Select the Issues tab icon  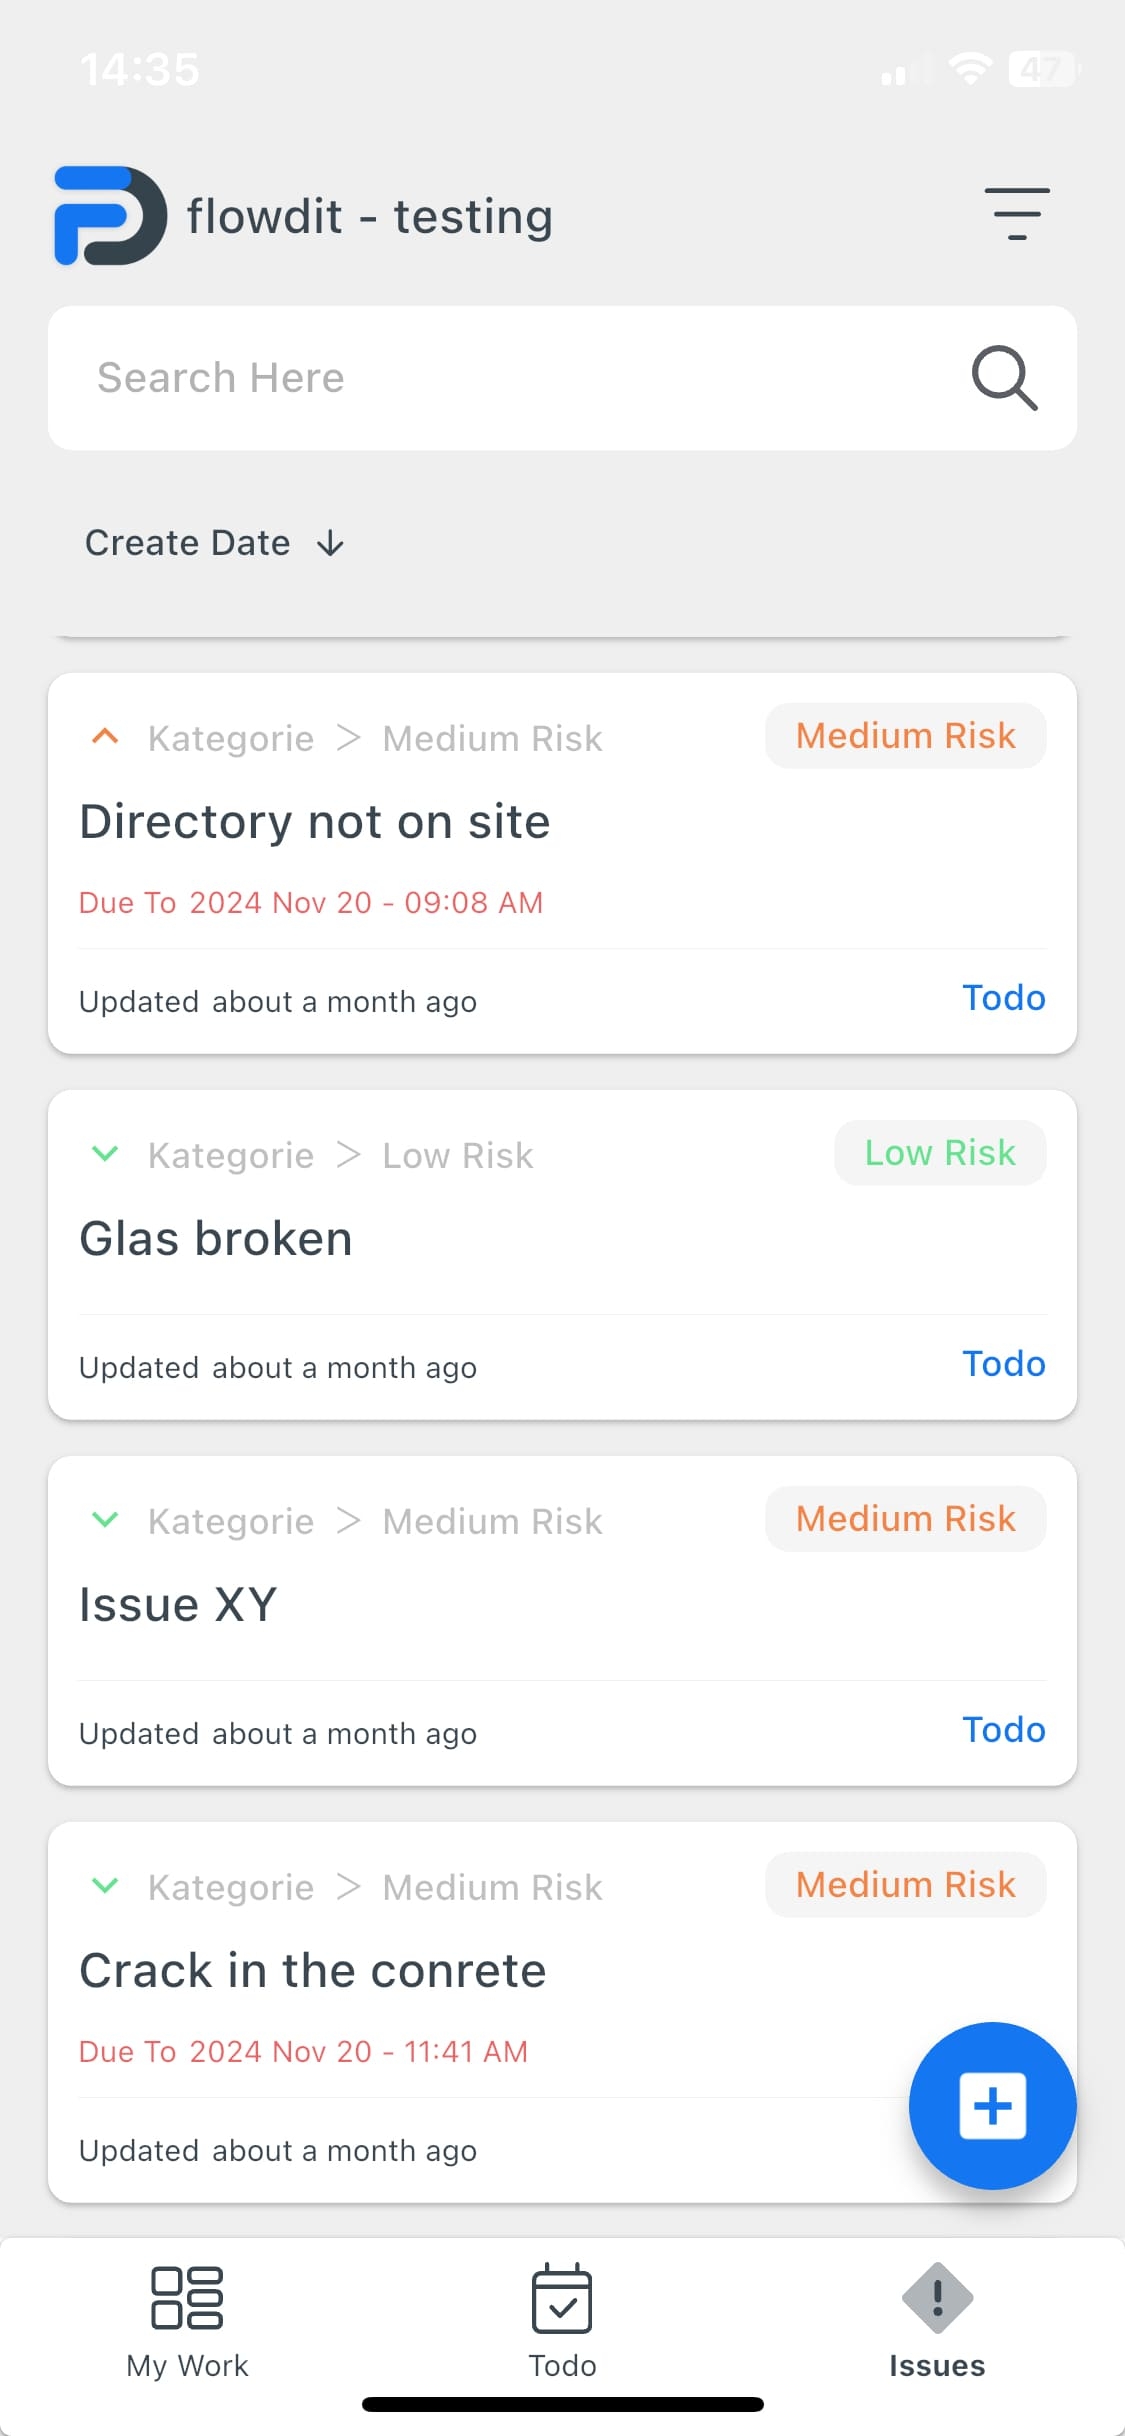(937, 2298)
